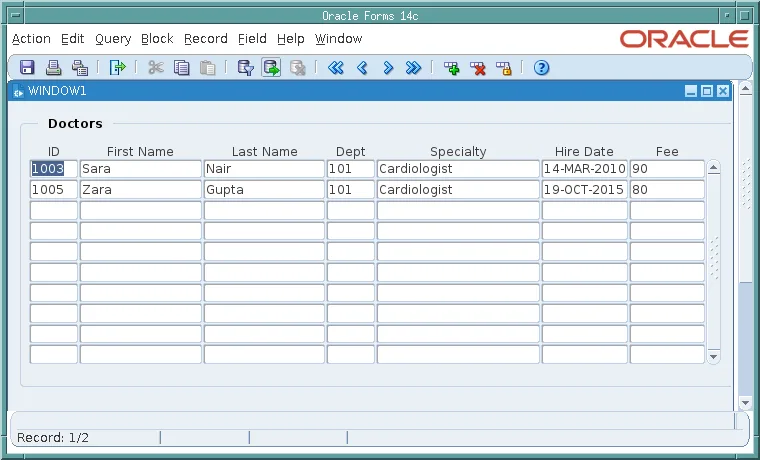
Task: Maximize WINDOW1 inner window
Action: click(707, 91)
